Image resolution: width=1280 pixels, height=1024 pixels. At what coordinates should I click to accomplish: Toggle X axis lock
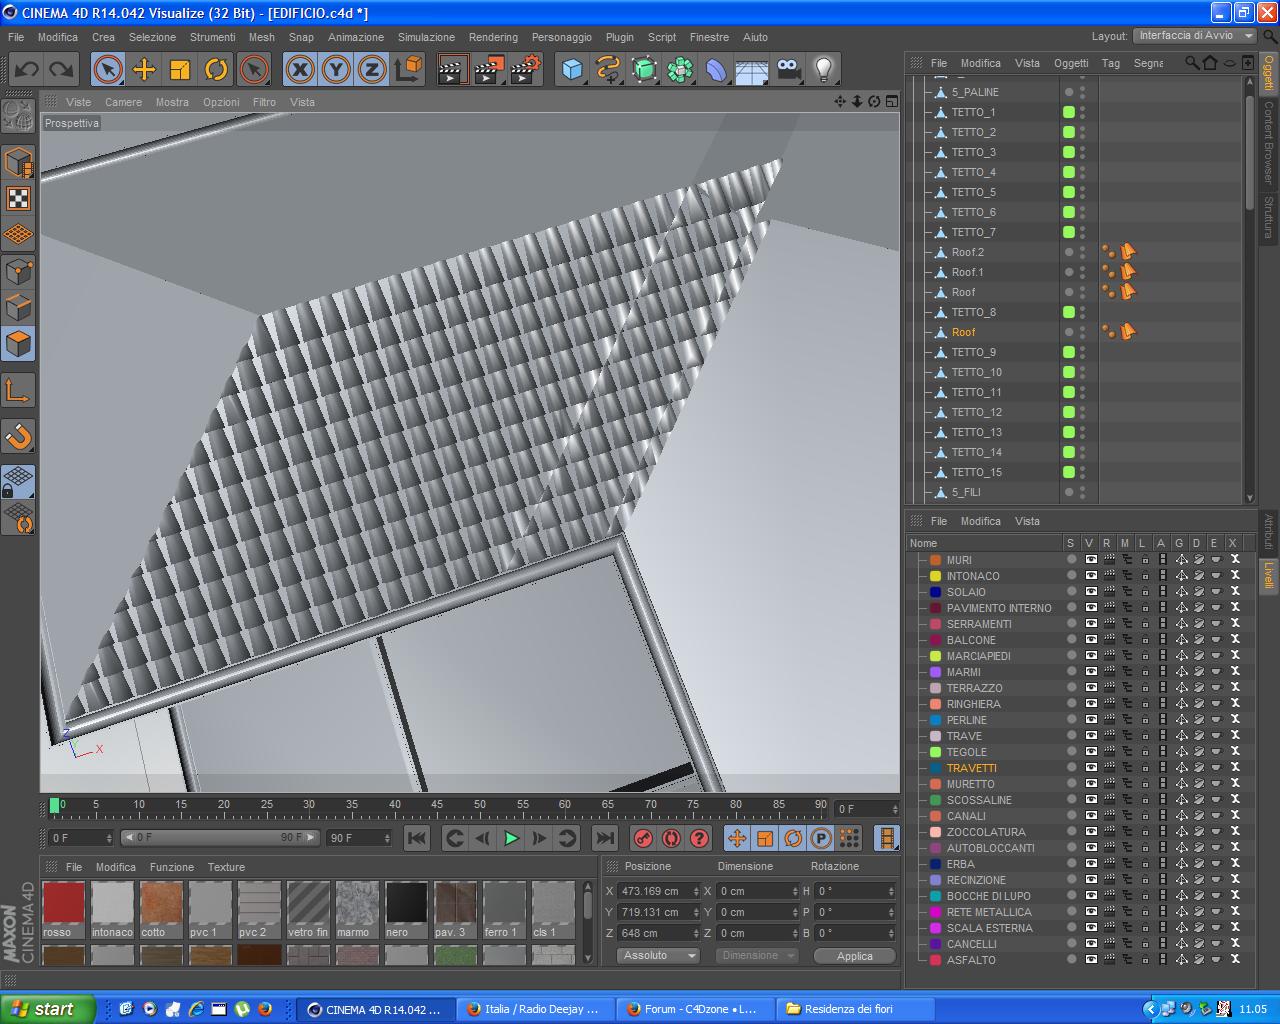coord(300,70)
